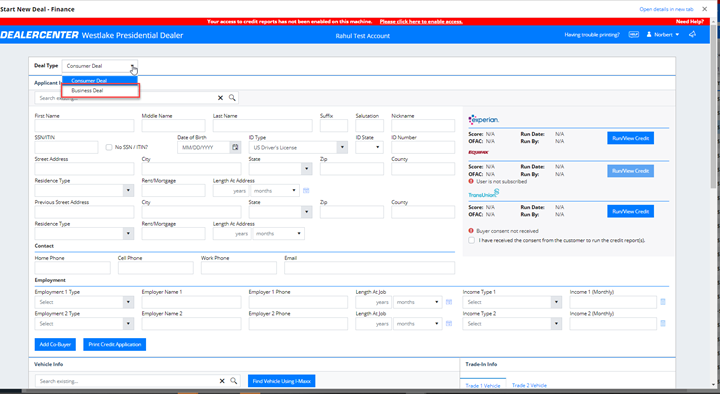Screen dimensions: 720x394
Task: Open calculator icon beside Income 2 (Monthly)
Action: point(663,324)
